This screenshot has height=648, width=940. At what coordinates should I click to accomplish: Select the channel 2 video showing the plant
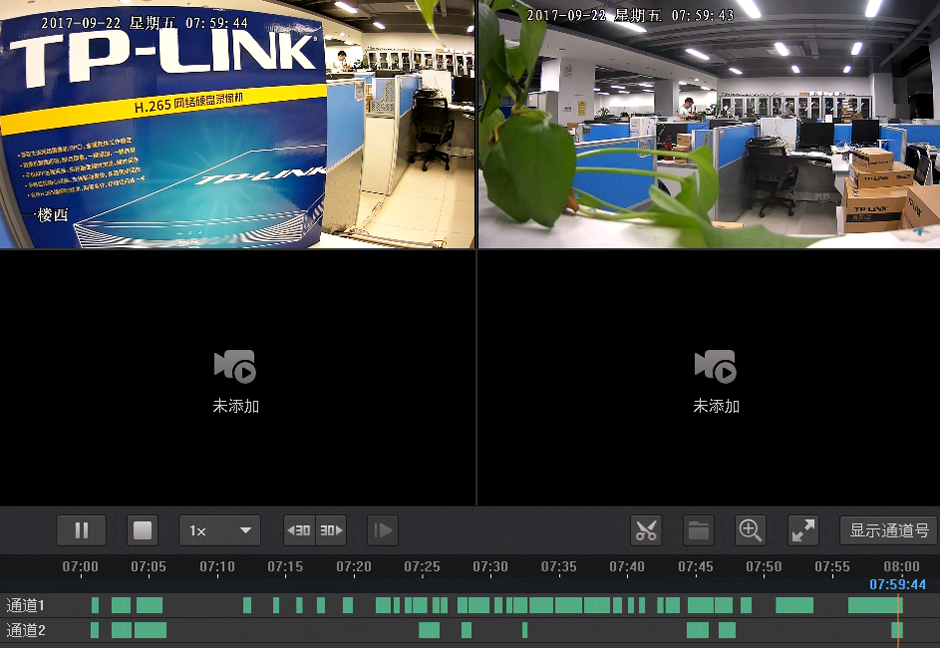709,124
